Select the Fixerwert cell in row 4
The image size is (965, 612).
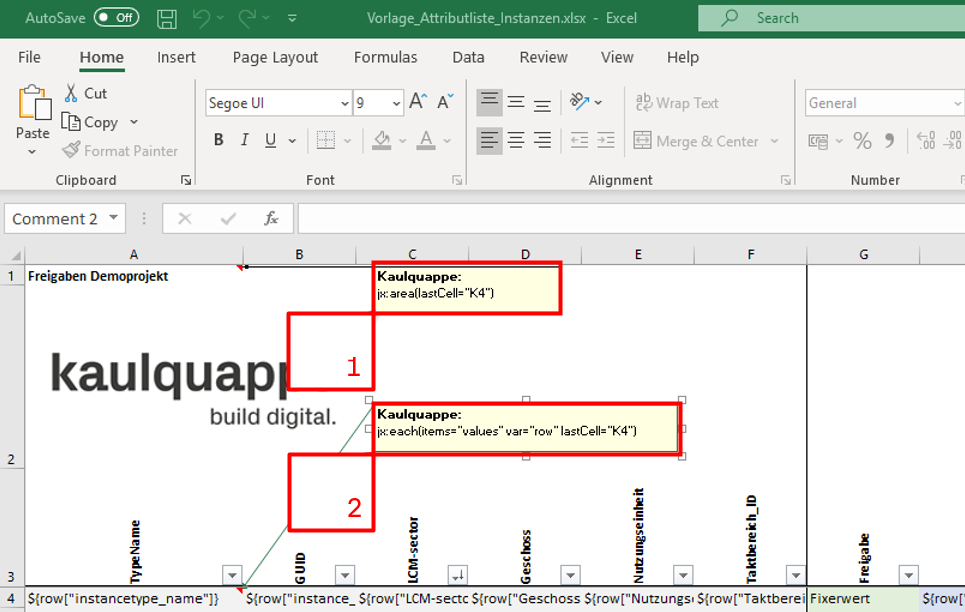tap(863, 598)
